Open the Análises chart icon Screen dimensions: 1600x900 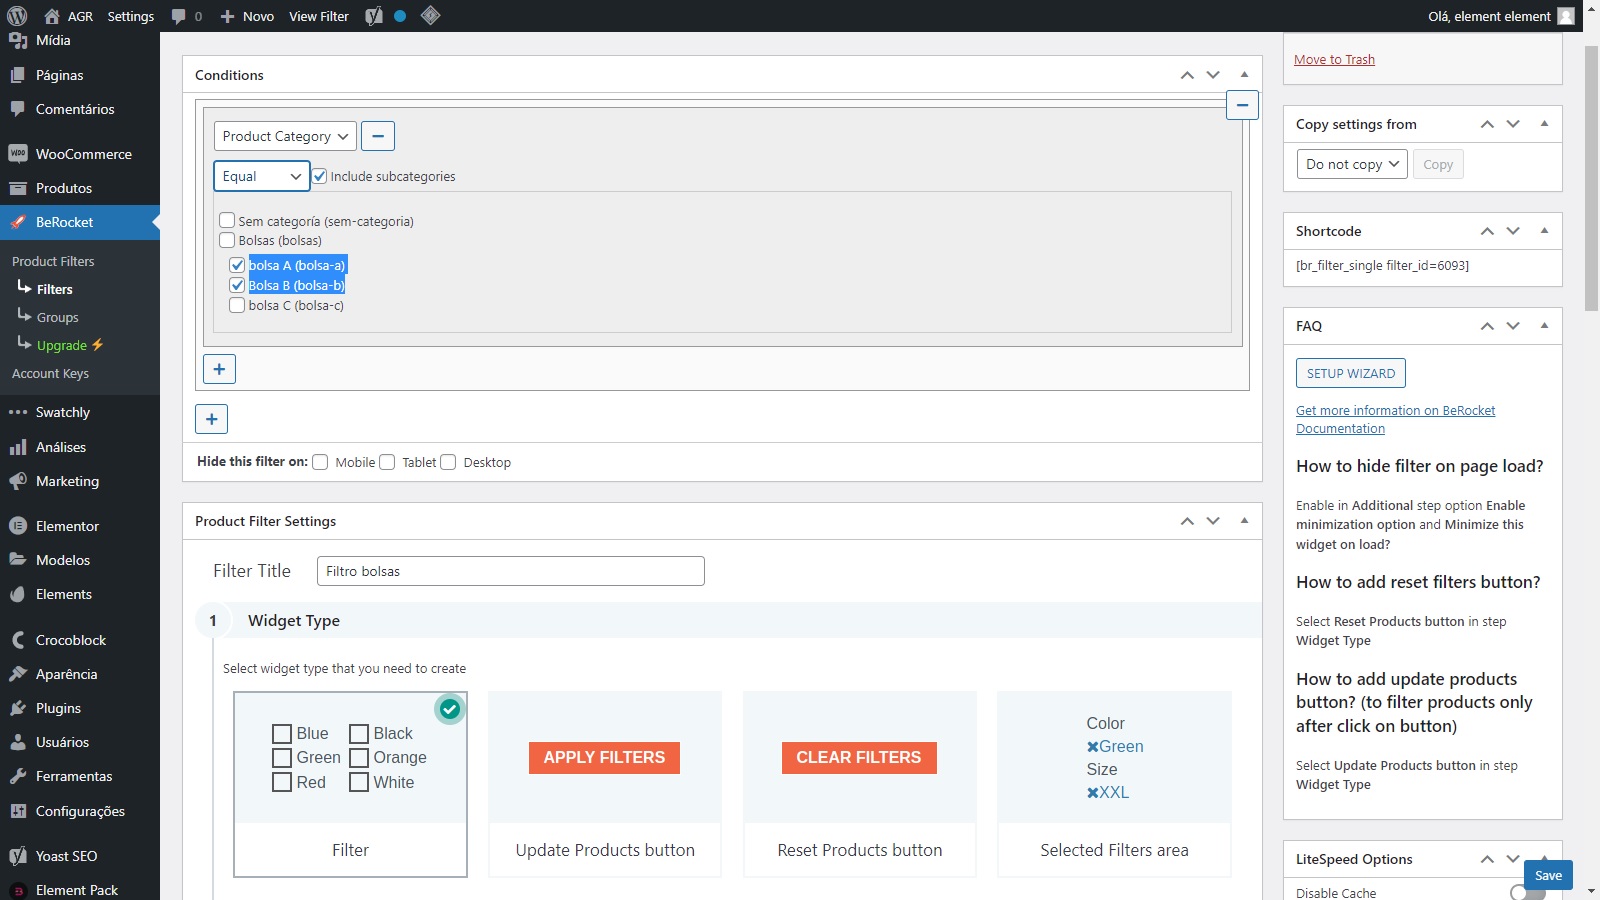pyautogui.click(x=17, y=447)
